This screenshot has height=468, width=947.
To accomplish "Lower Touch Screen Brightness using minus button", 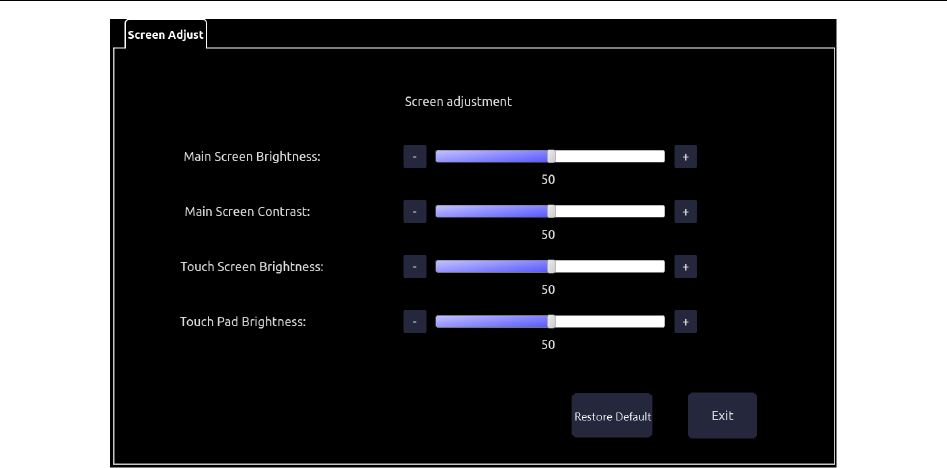I will click(414, 267).
